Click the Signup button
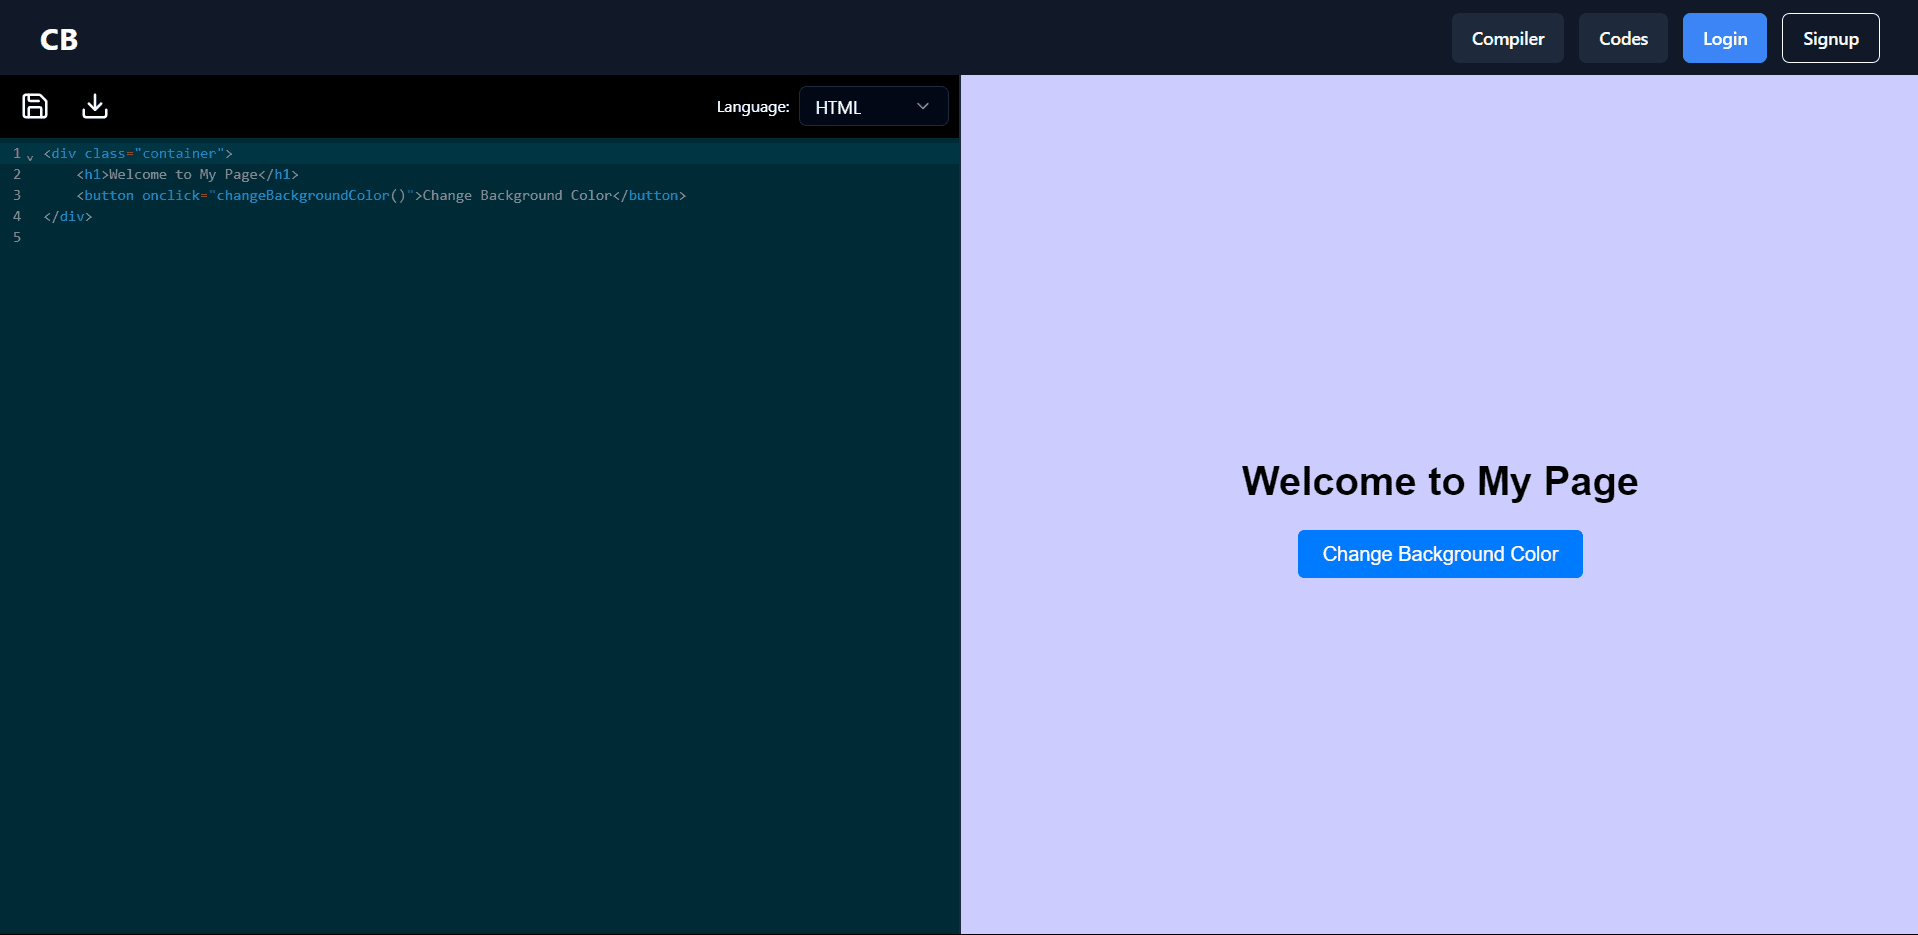Viewport: 1918px width, 935px height. coord(1830,39)
